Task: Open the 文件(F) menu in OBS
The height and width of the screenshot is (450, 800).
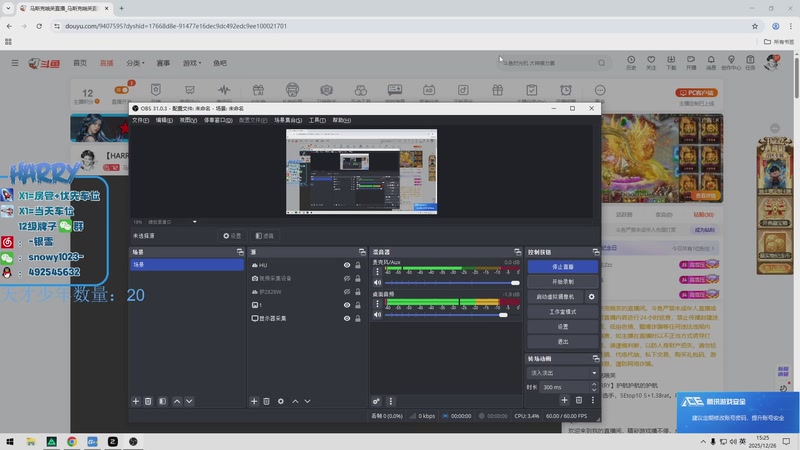Action: point(140,120)
